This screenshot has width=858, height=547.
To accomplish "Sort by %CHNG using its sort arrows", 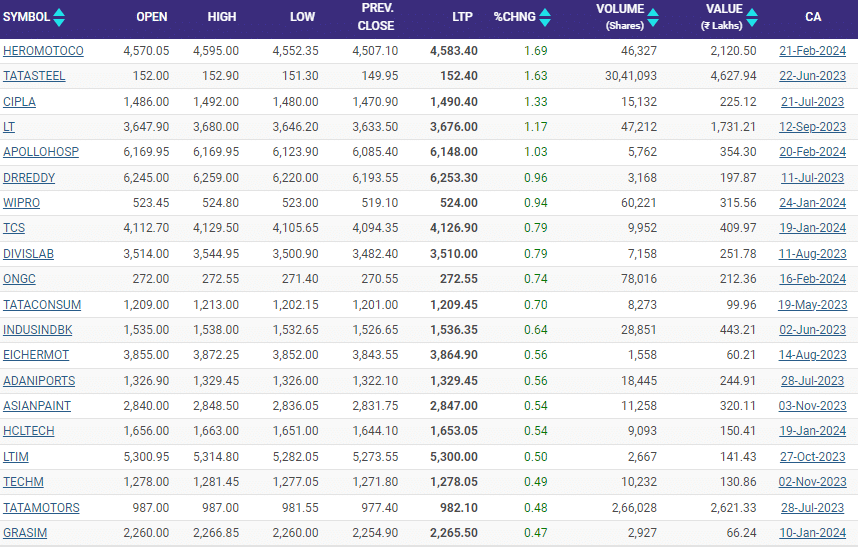I will point(545,17).
